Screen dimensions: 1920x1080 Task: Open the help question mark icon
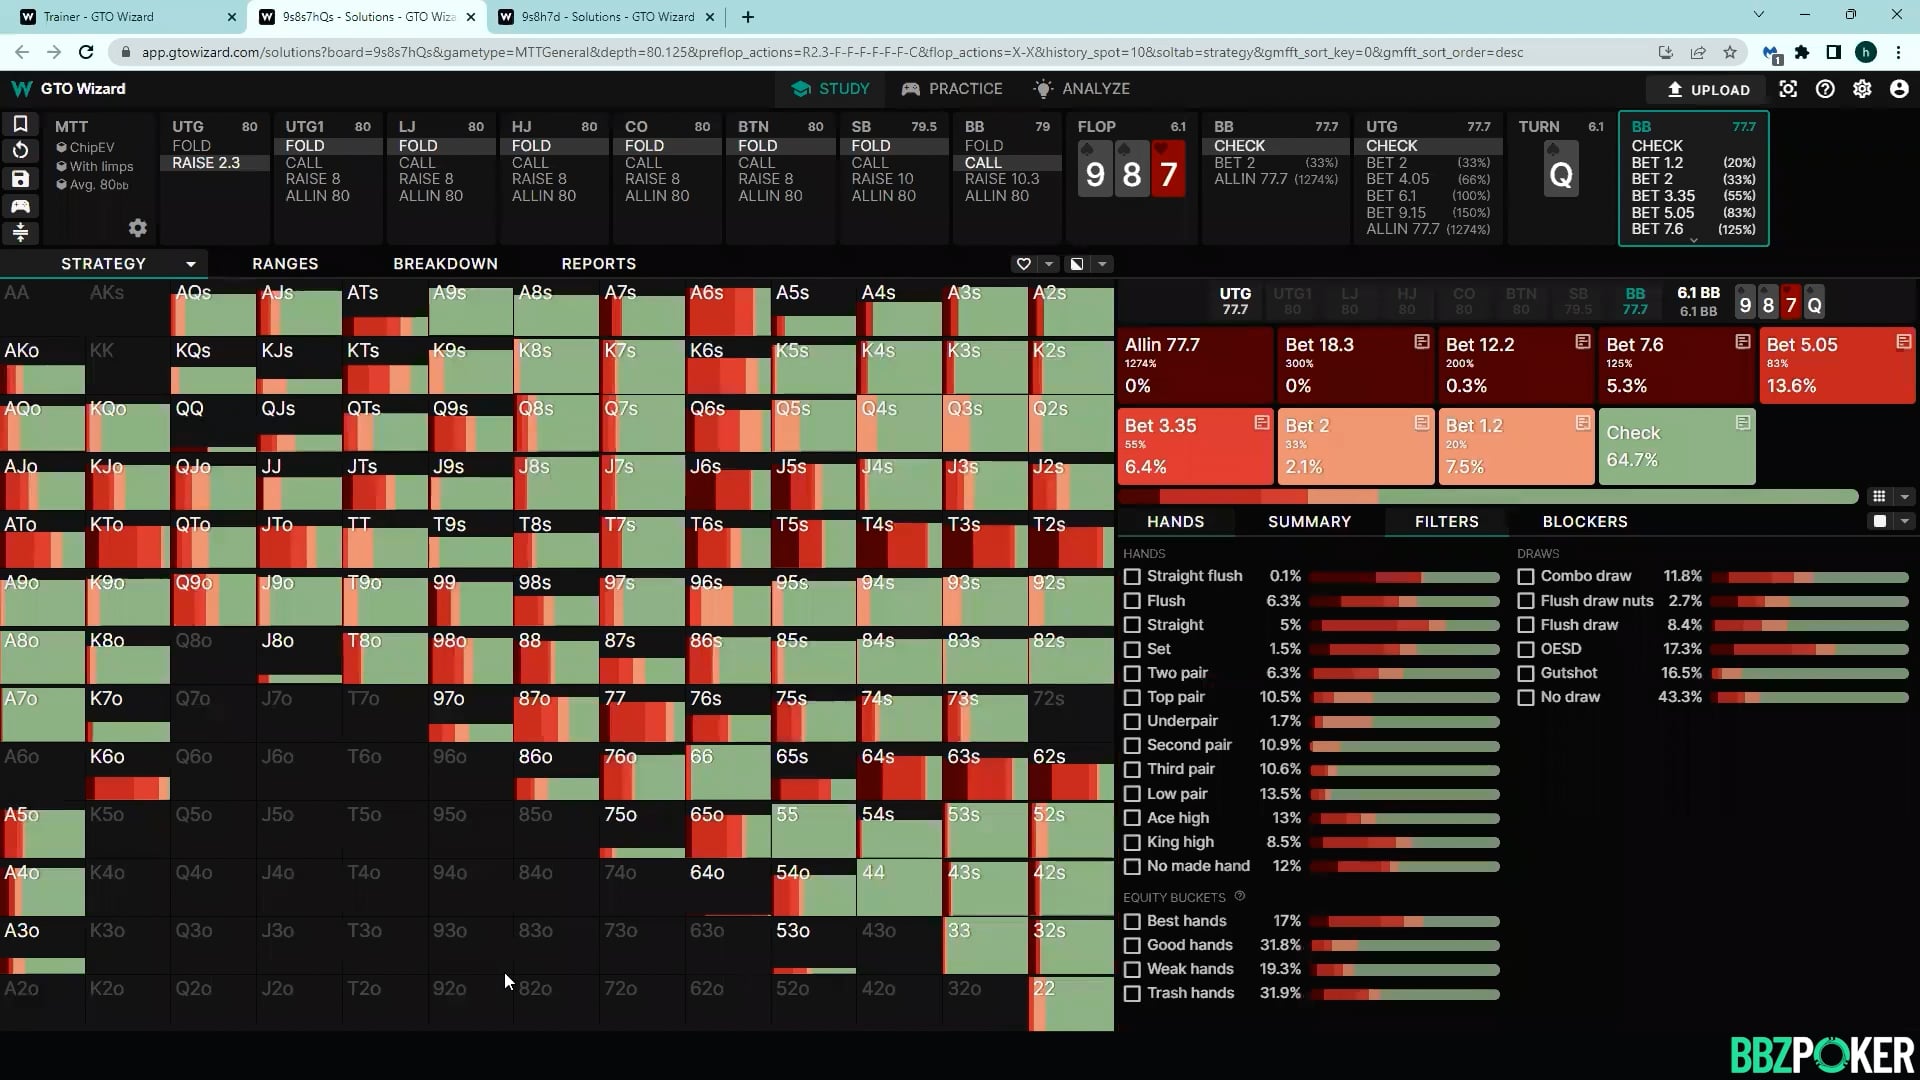(1825, 89)
